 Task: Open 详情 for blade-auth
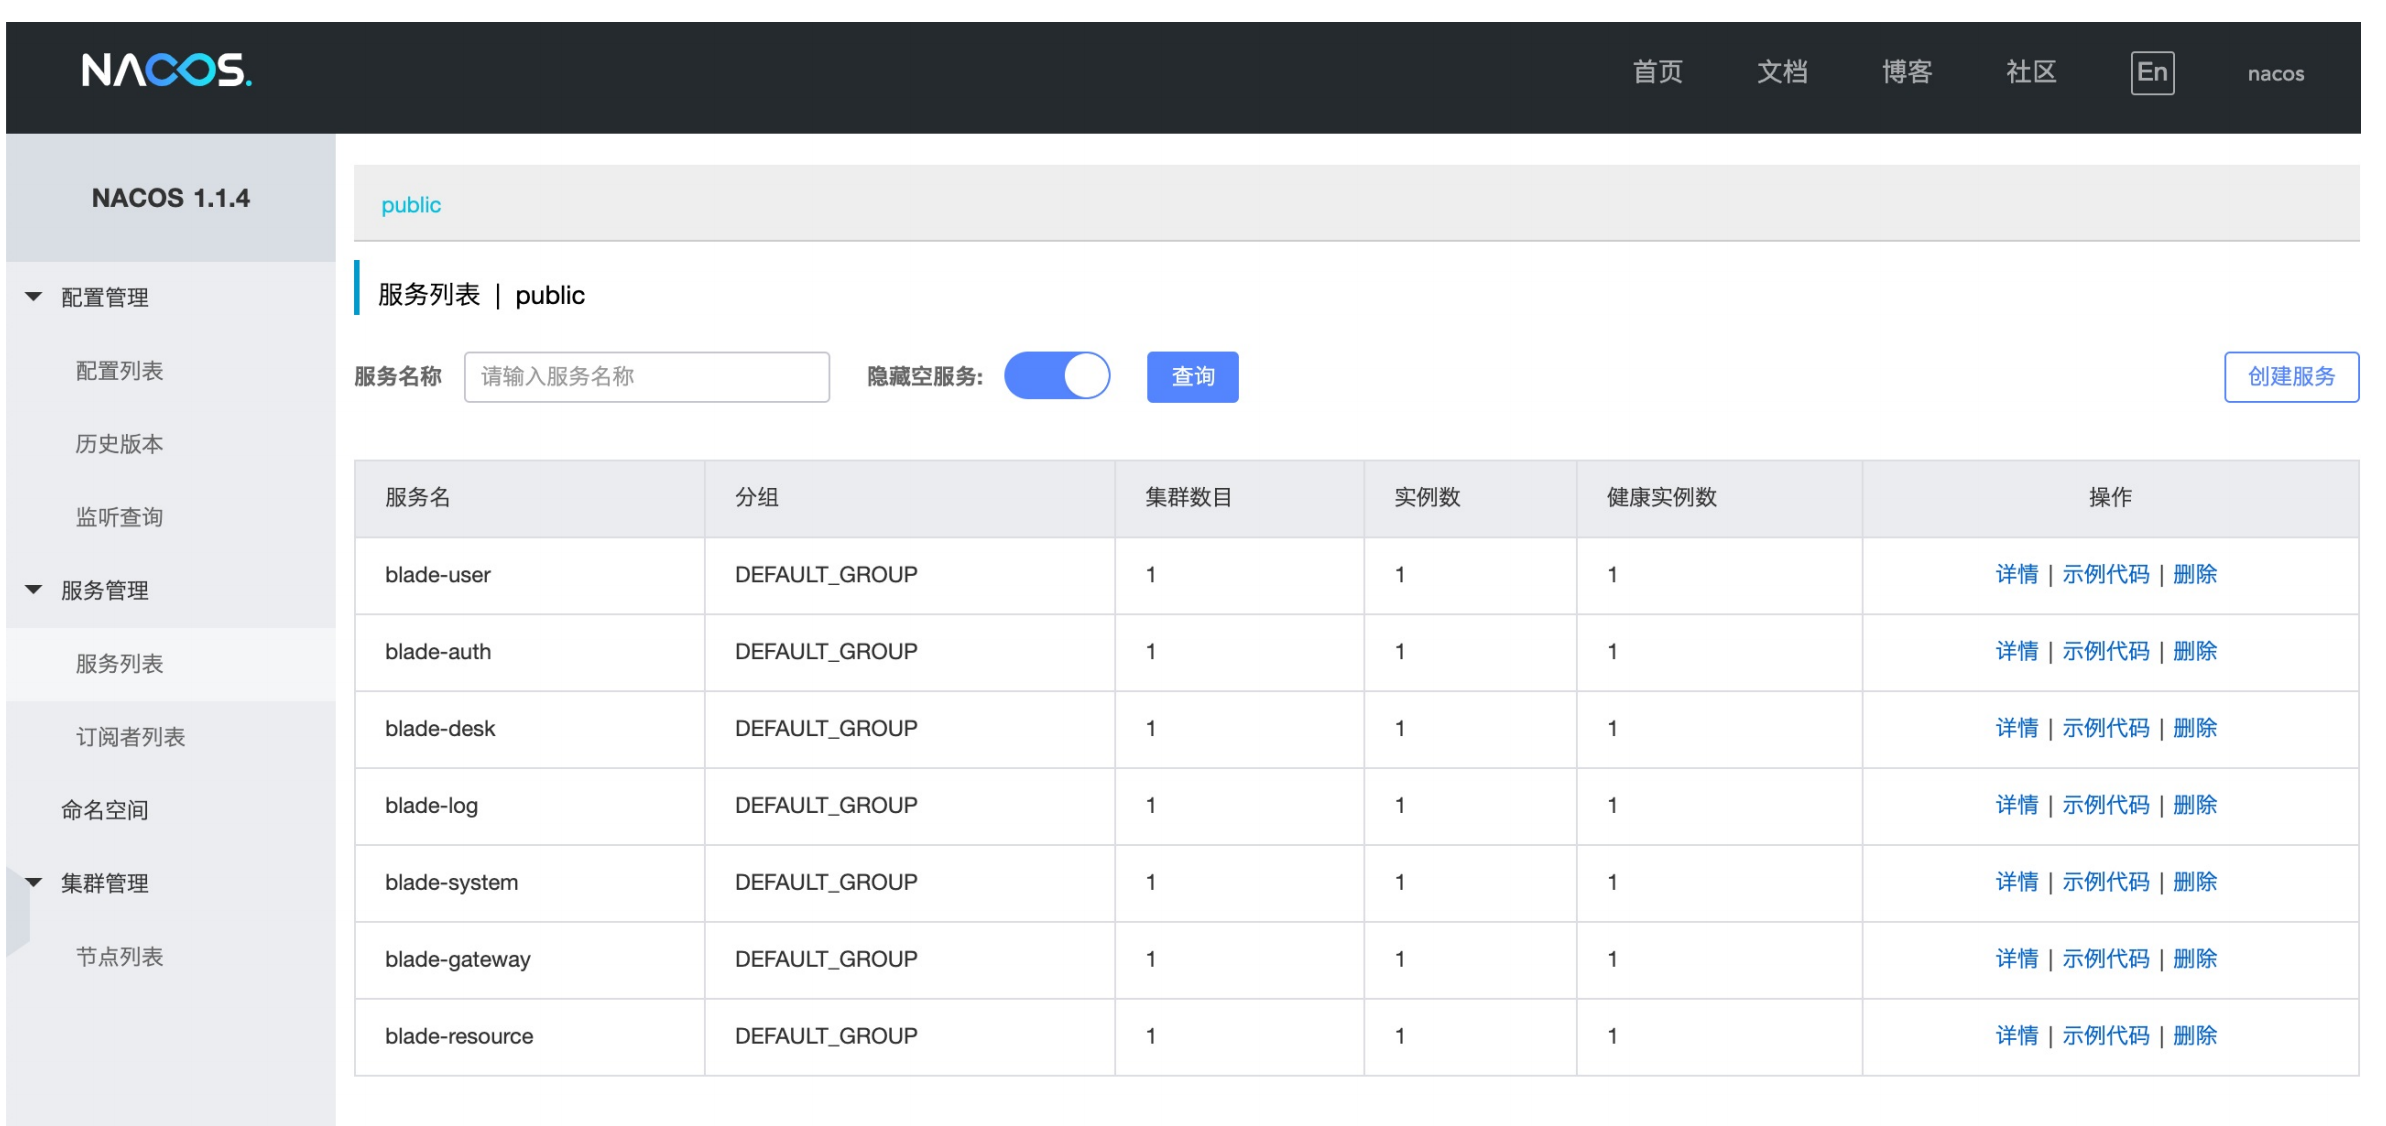[x=2016, y=652]
